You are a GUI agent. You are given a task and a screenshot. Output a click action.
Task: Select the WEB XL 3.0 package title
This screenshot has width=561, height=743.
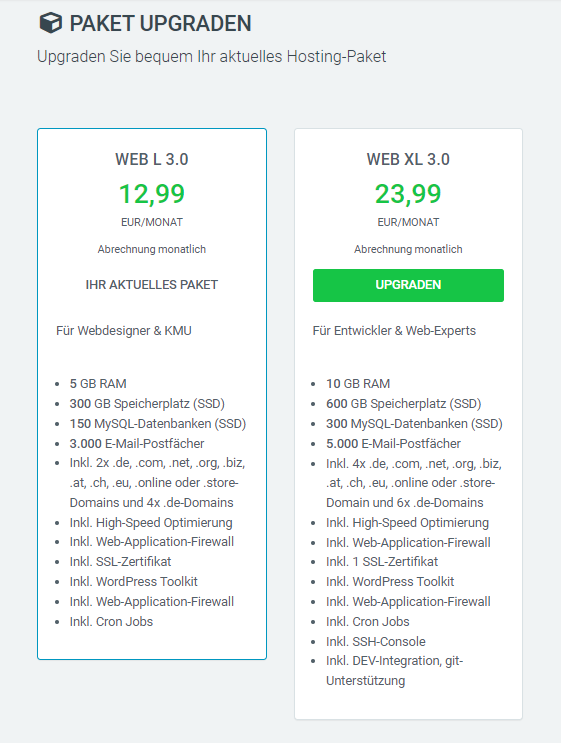point(408,159)
